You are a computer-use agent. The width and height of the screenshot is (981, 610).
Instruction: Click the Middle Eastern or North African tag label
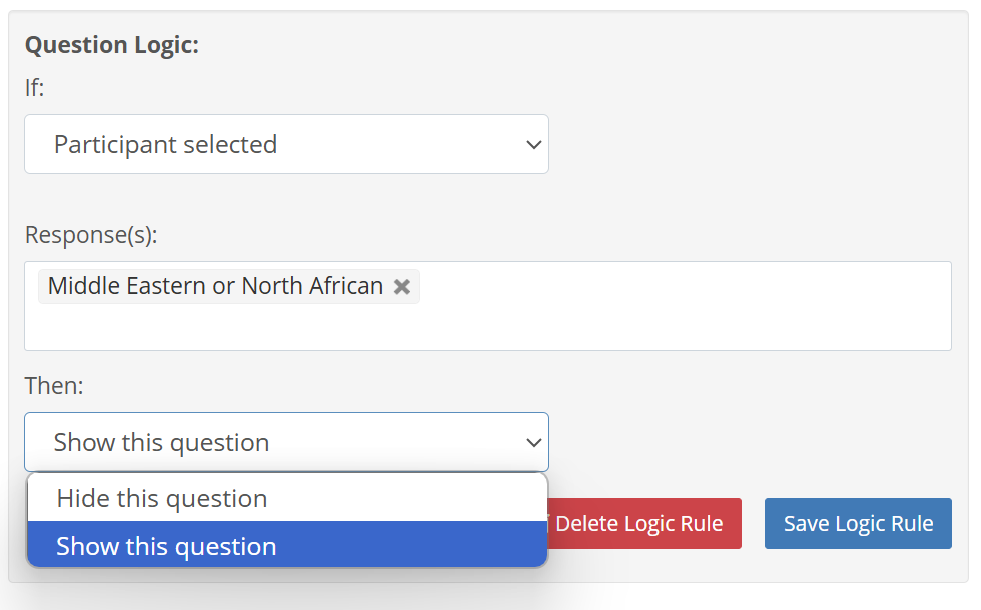tap(215, 287)
